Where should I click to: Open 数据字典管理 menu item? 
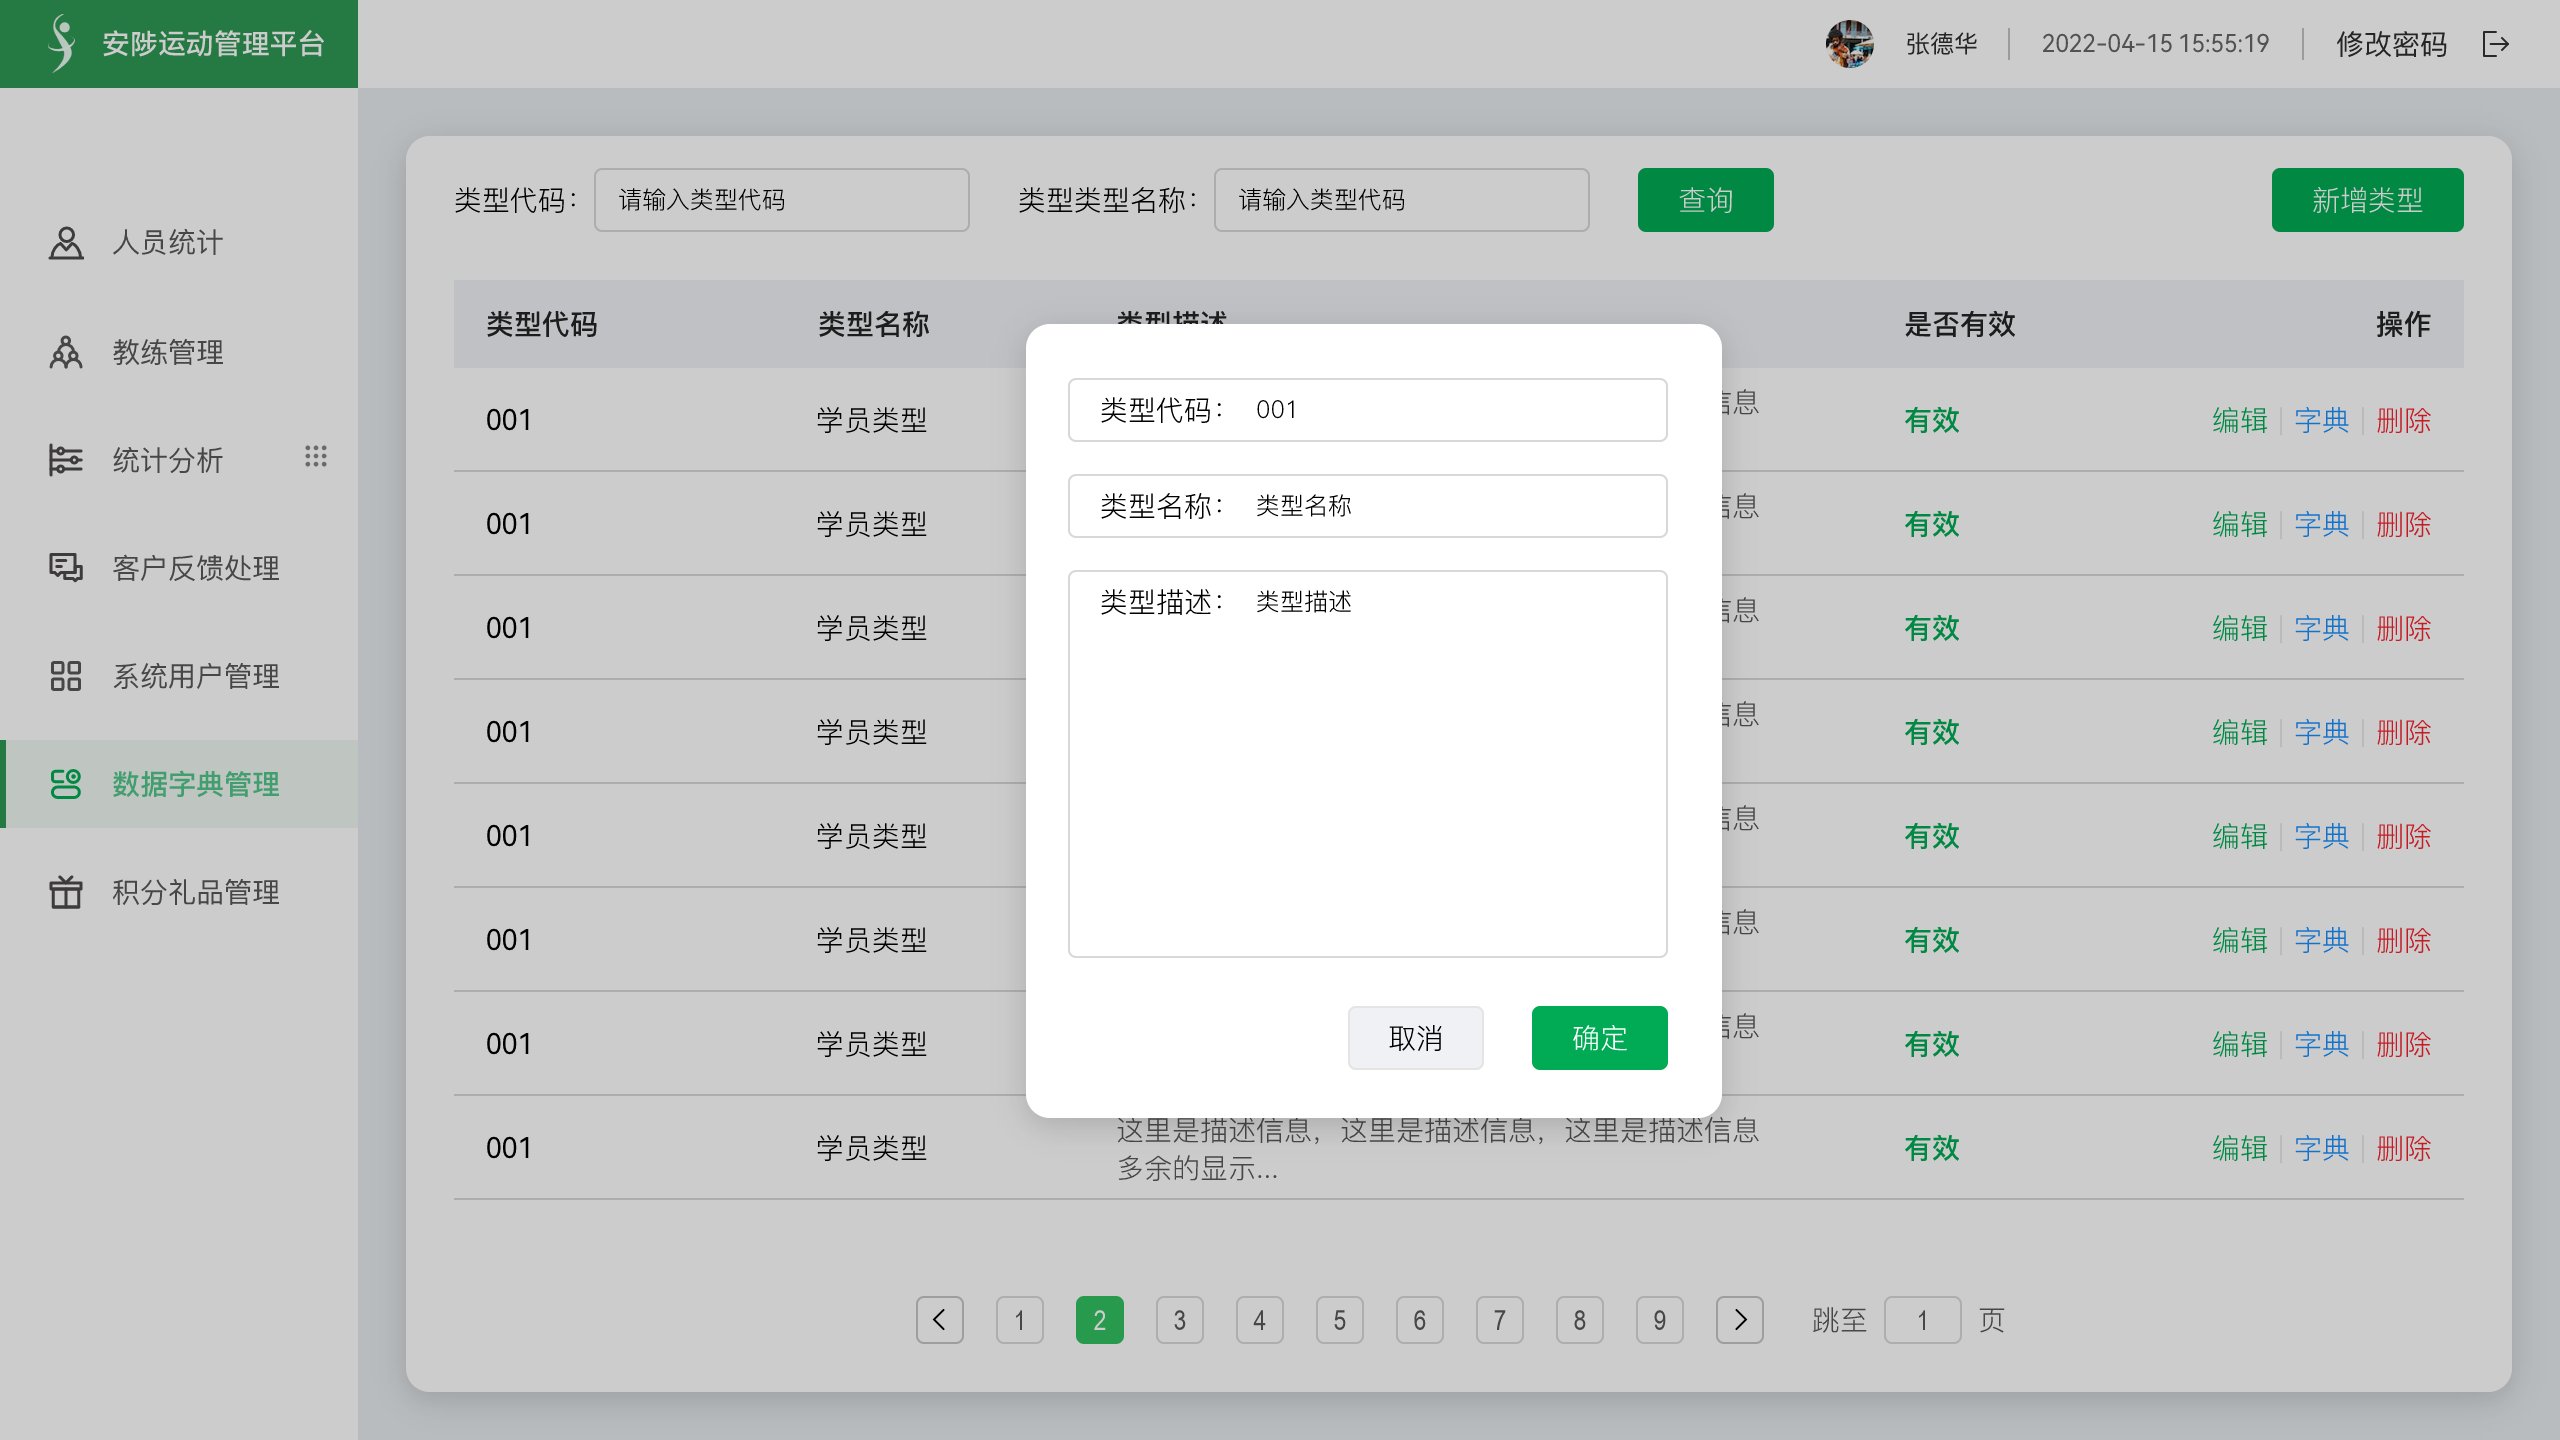[x=195, y=784]
